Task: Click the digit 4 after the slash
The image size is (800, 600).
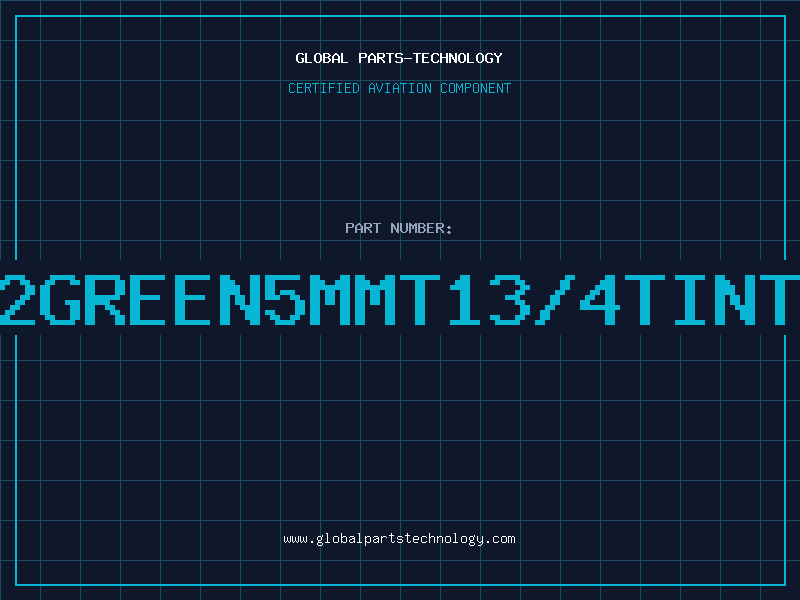Action: (x=600, y=299)
